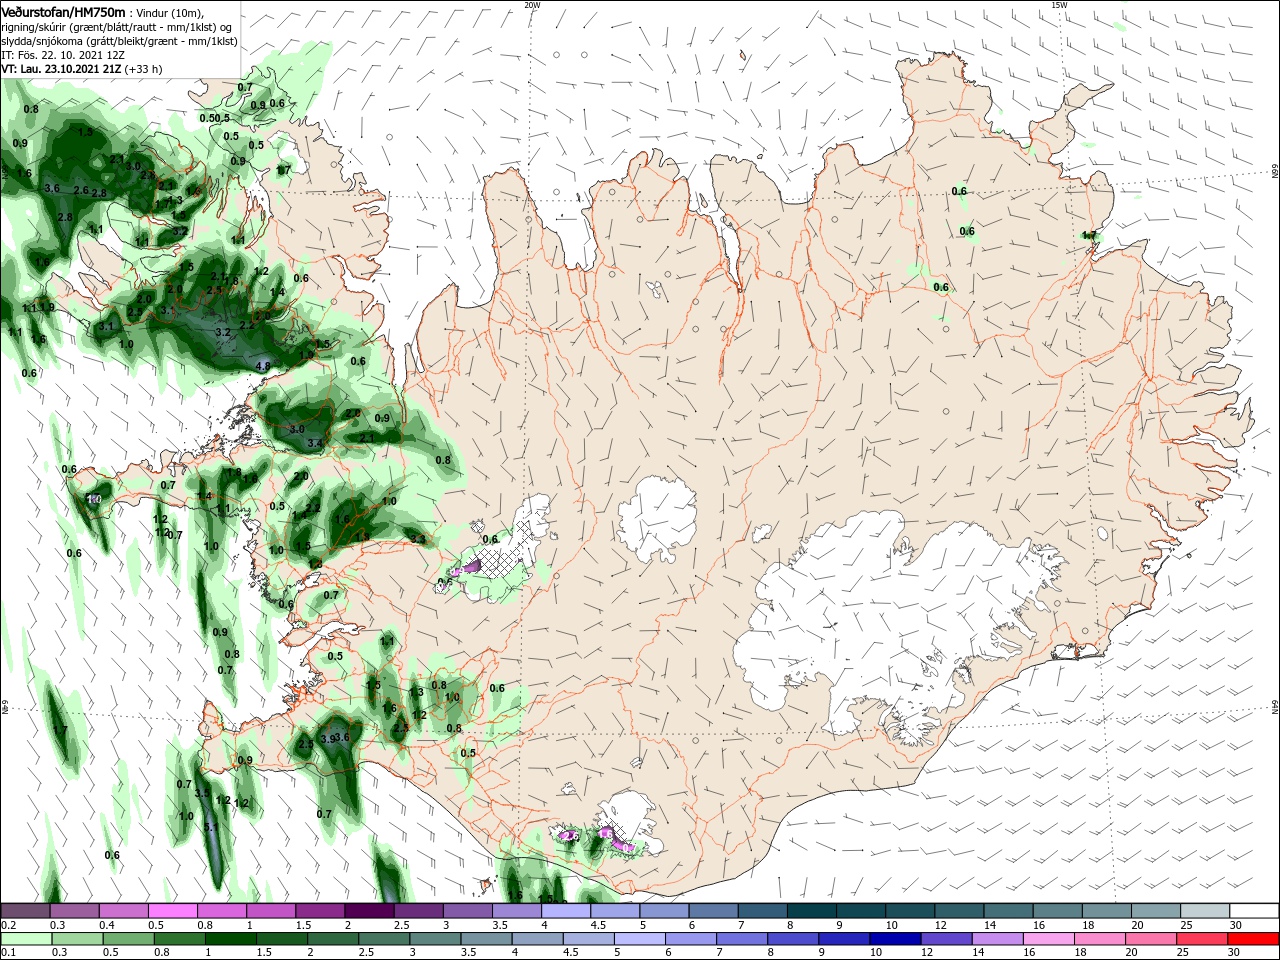
Task: Pick the bright red rain swatch at 30
Action: point(1252,939)
